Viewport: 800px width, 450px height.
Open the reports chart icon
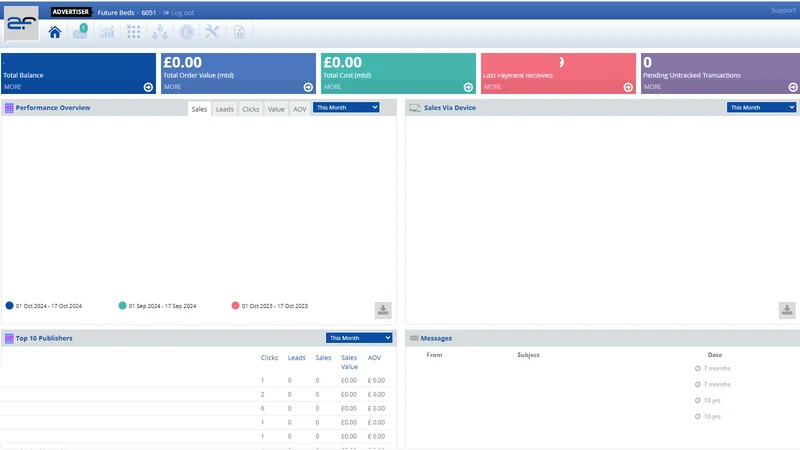tap(107, 32)
